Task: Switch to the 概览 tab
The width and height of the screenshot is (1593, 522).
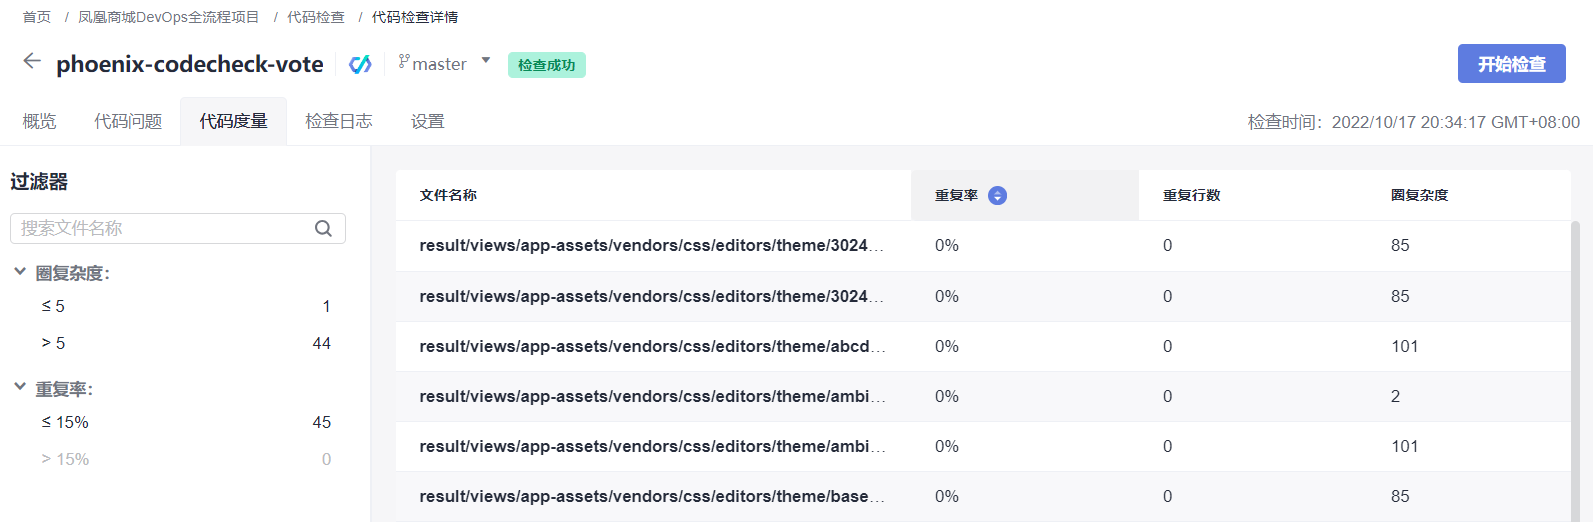Action: pos(39,121)
